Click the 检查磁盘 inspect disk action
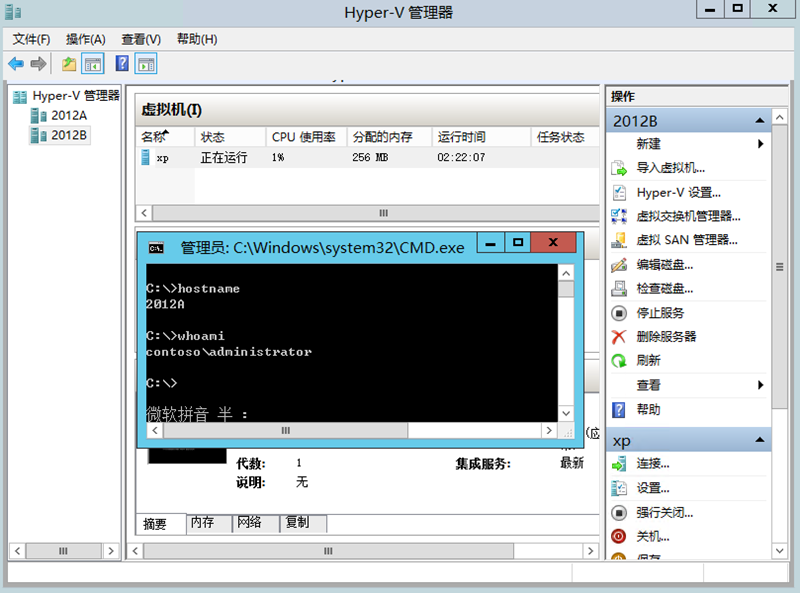Screen dimensions: 800x593 (664, 289)
